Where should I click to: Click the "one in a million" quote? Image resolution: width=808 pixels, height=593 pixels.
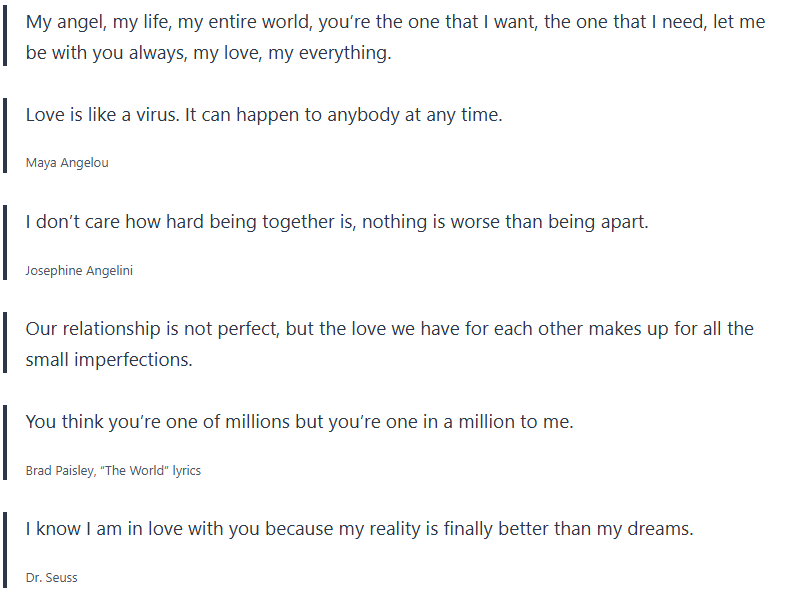tap(299, 422)
